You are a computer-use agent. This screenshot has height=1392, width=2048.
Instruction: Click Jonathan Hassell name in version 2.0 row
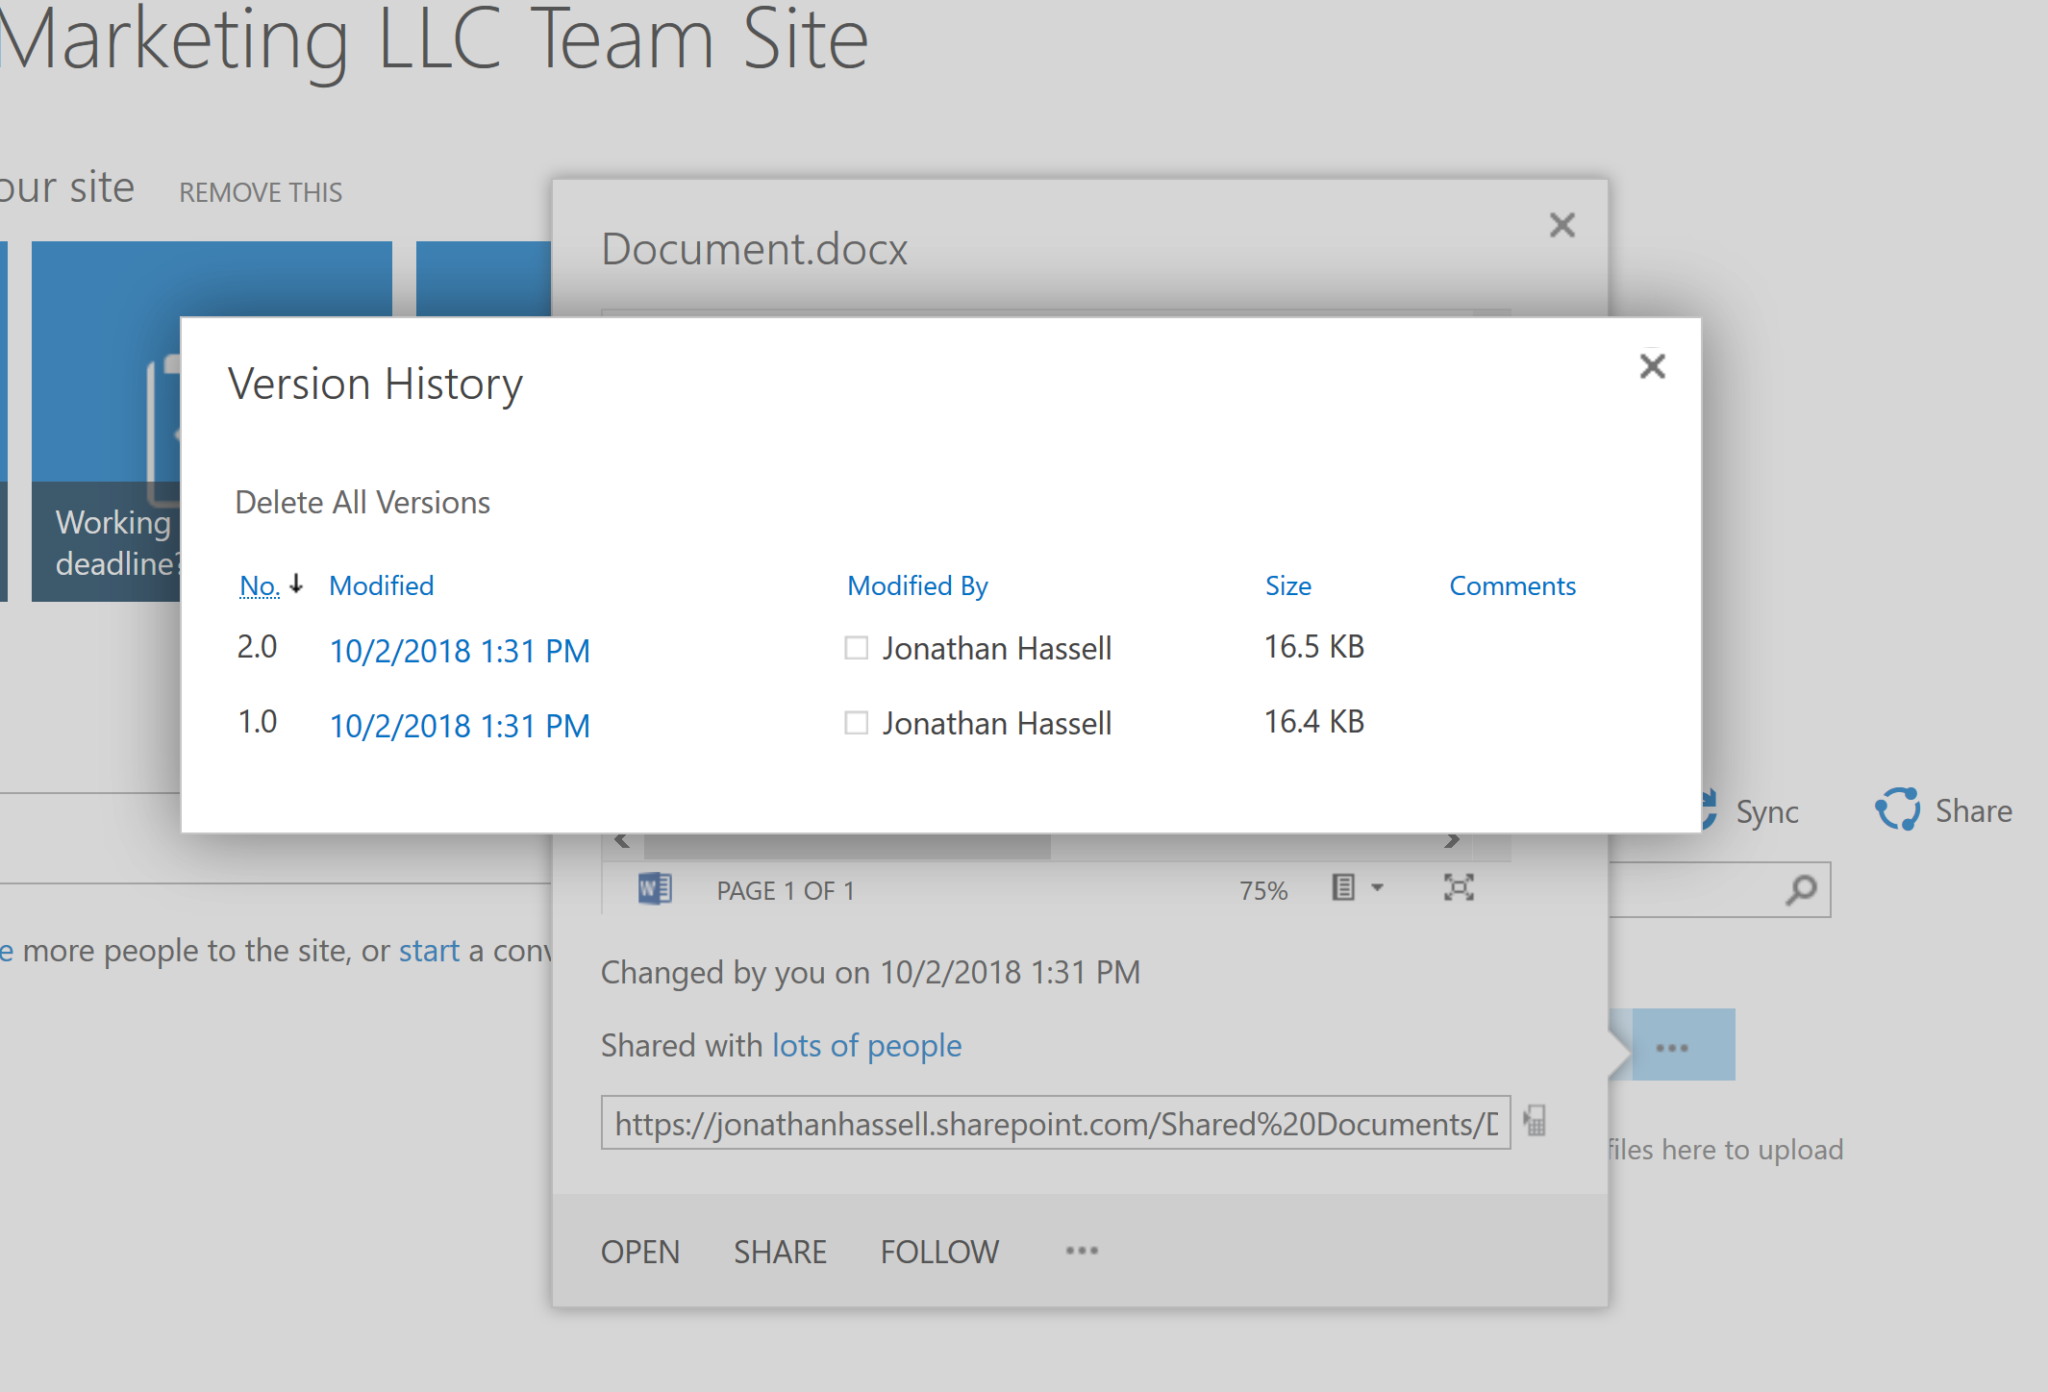[x=996, y=648]
